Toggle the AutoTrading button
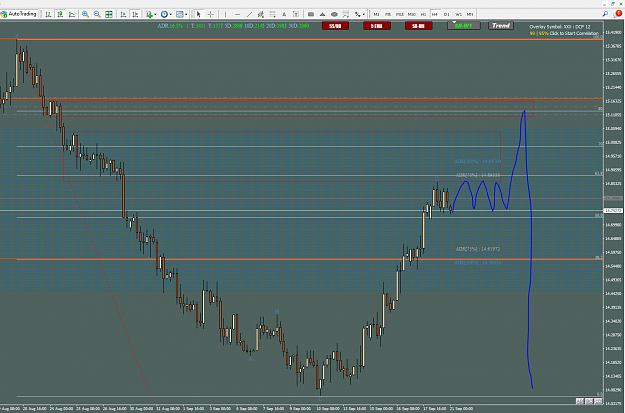The height and width of the screenshot is (413, 625). click(x=19, y=14)
